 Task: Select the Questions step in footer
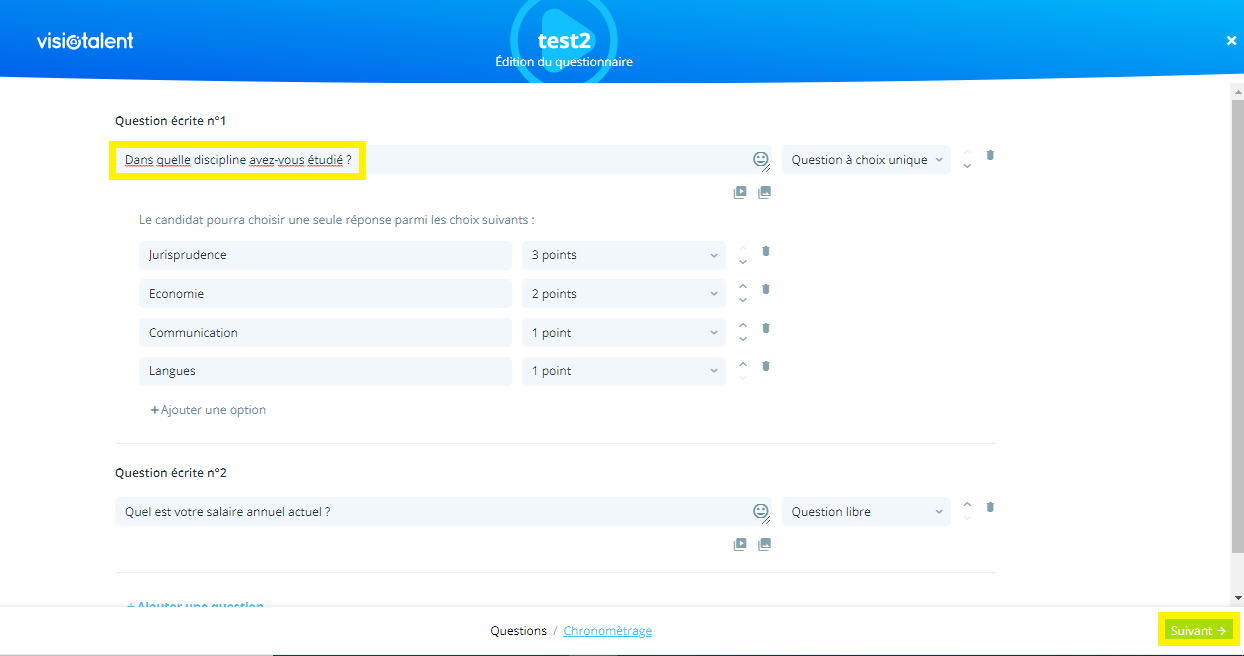click(518, 631)
